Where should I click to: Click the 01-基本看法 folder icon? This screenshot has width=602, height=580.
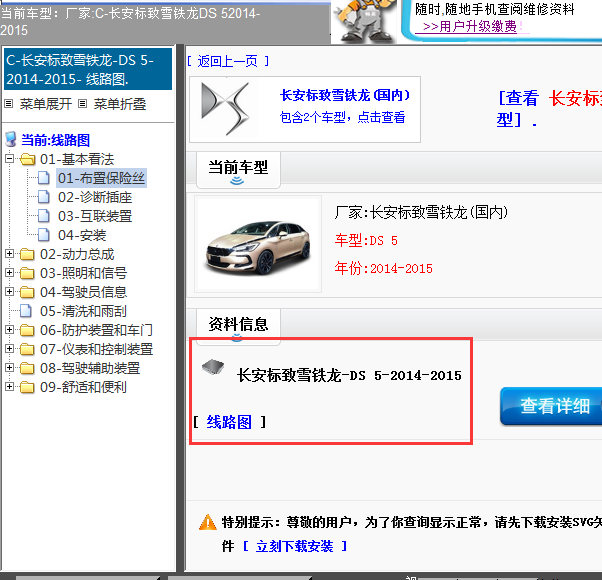pos(27,159)
